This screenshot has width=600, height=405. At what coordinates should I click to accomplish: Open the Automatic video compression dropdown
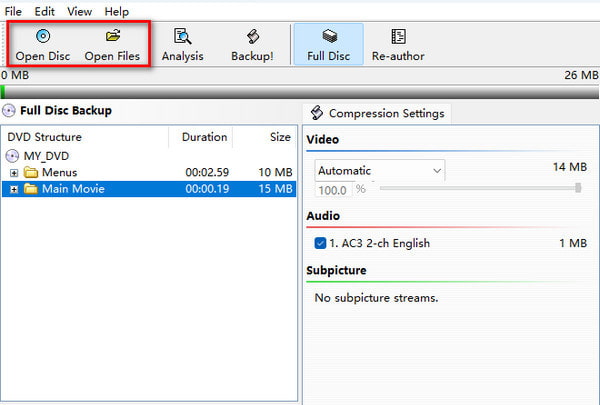click(x=380, y=170)
